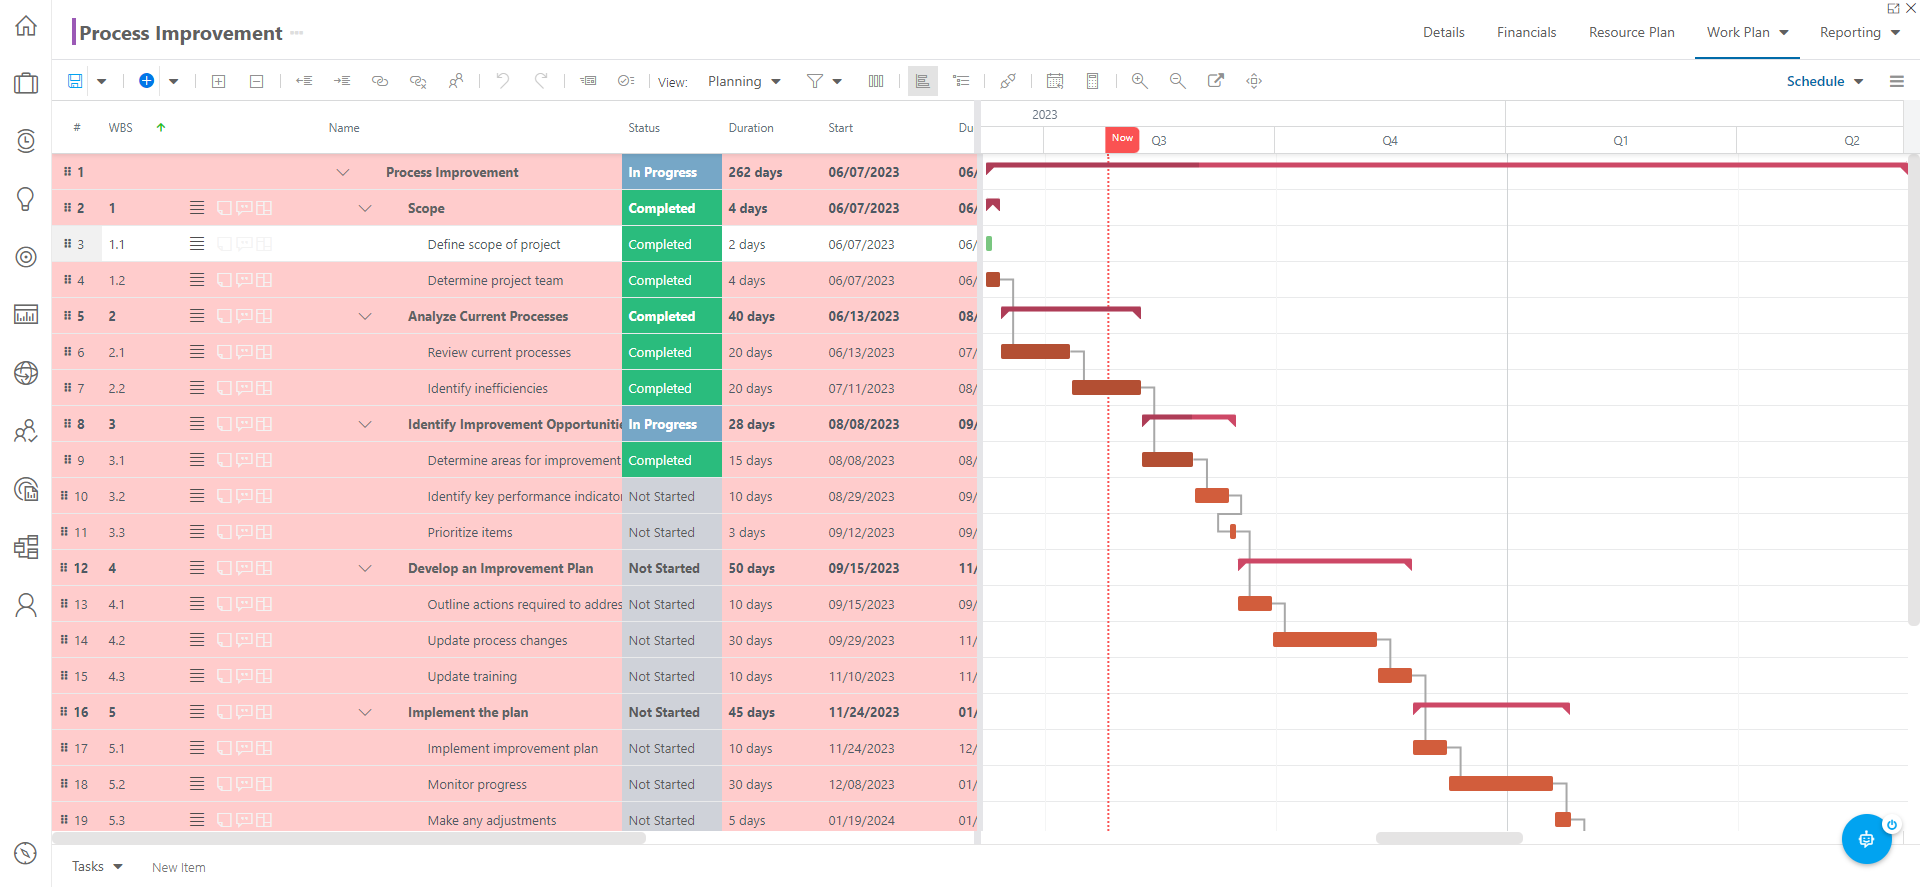Open row menu for Identify inefficiencies
This screenshot has height=892, width=1920.
pyautogui.click(x=197, y=388)
